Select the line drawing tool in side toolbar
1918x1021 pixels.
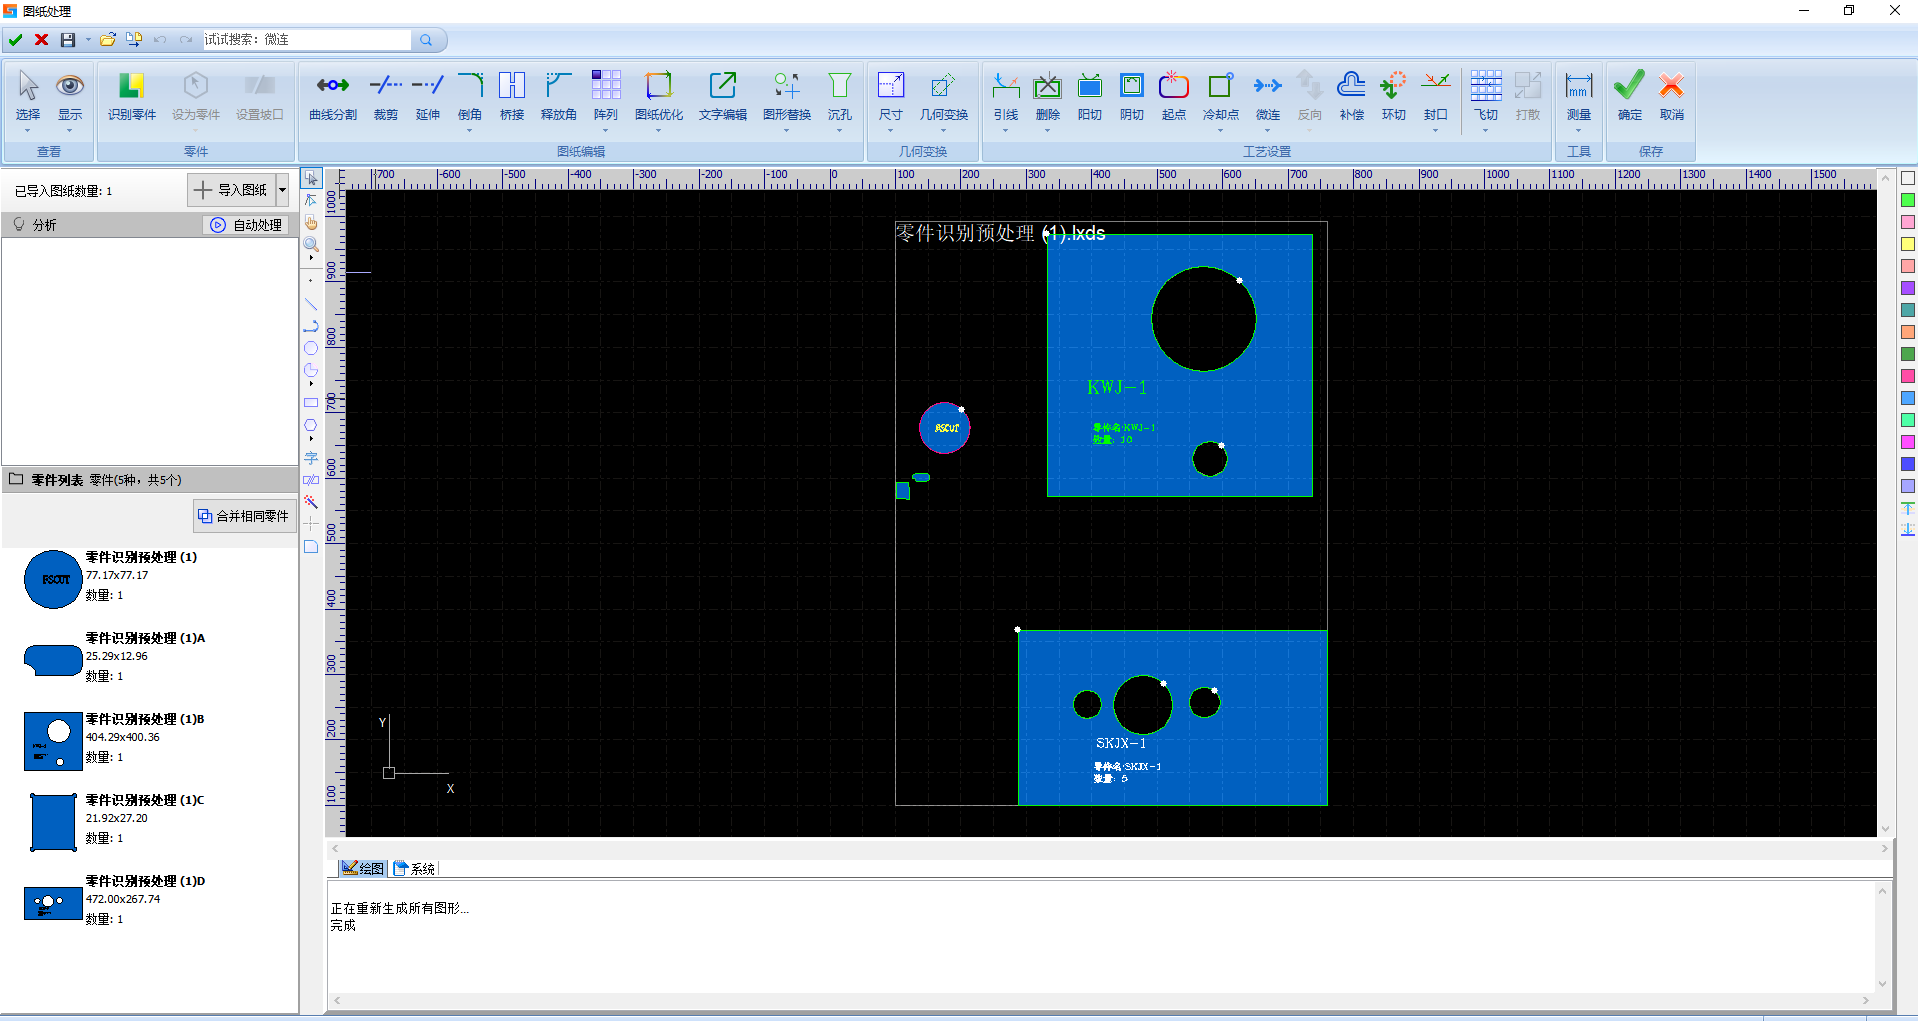coord(311,304)
